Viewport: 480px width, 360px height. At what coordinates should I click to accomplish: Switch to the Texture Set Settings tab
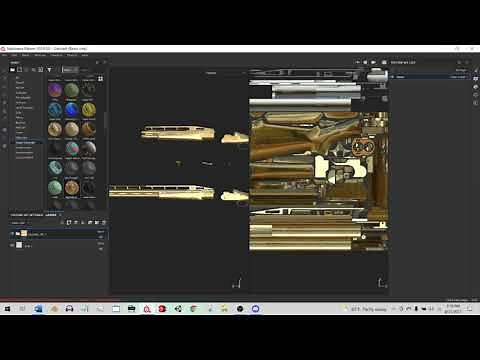(x=27, y=215)
